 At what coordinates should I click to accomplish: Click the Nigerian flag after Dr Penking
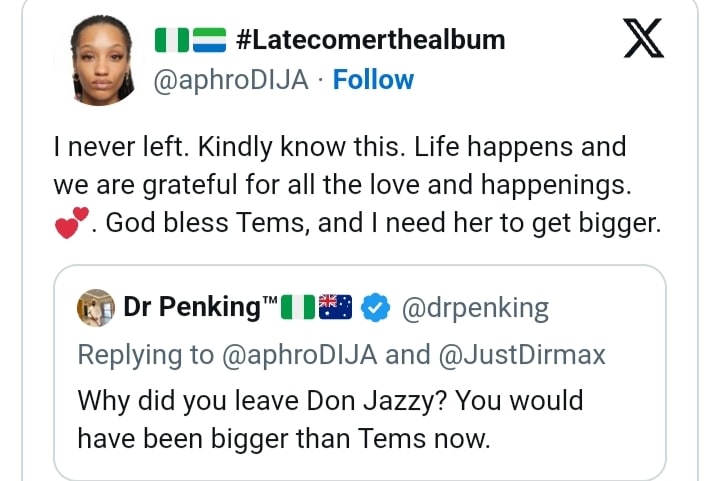(x=298, y=308)
